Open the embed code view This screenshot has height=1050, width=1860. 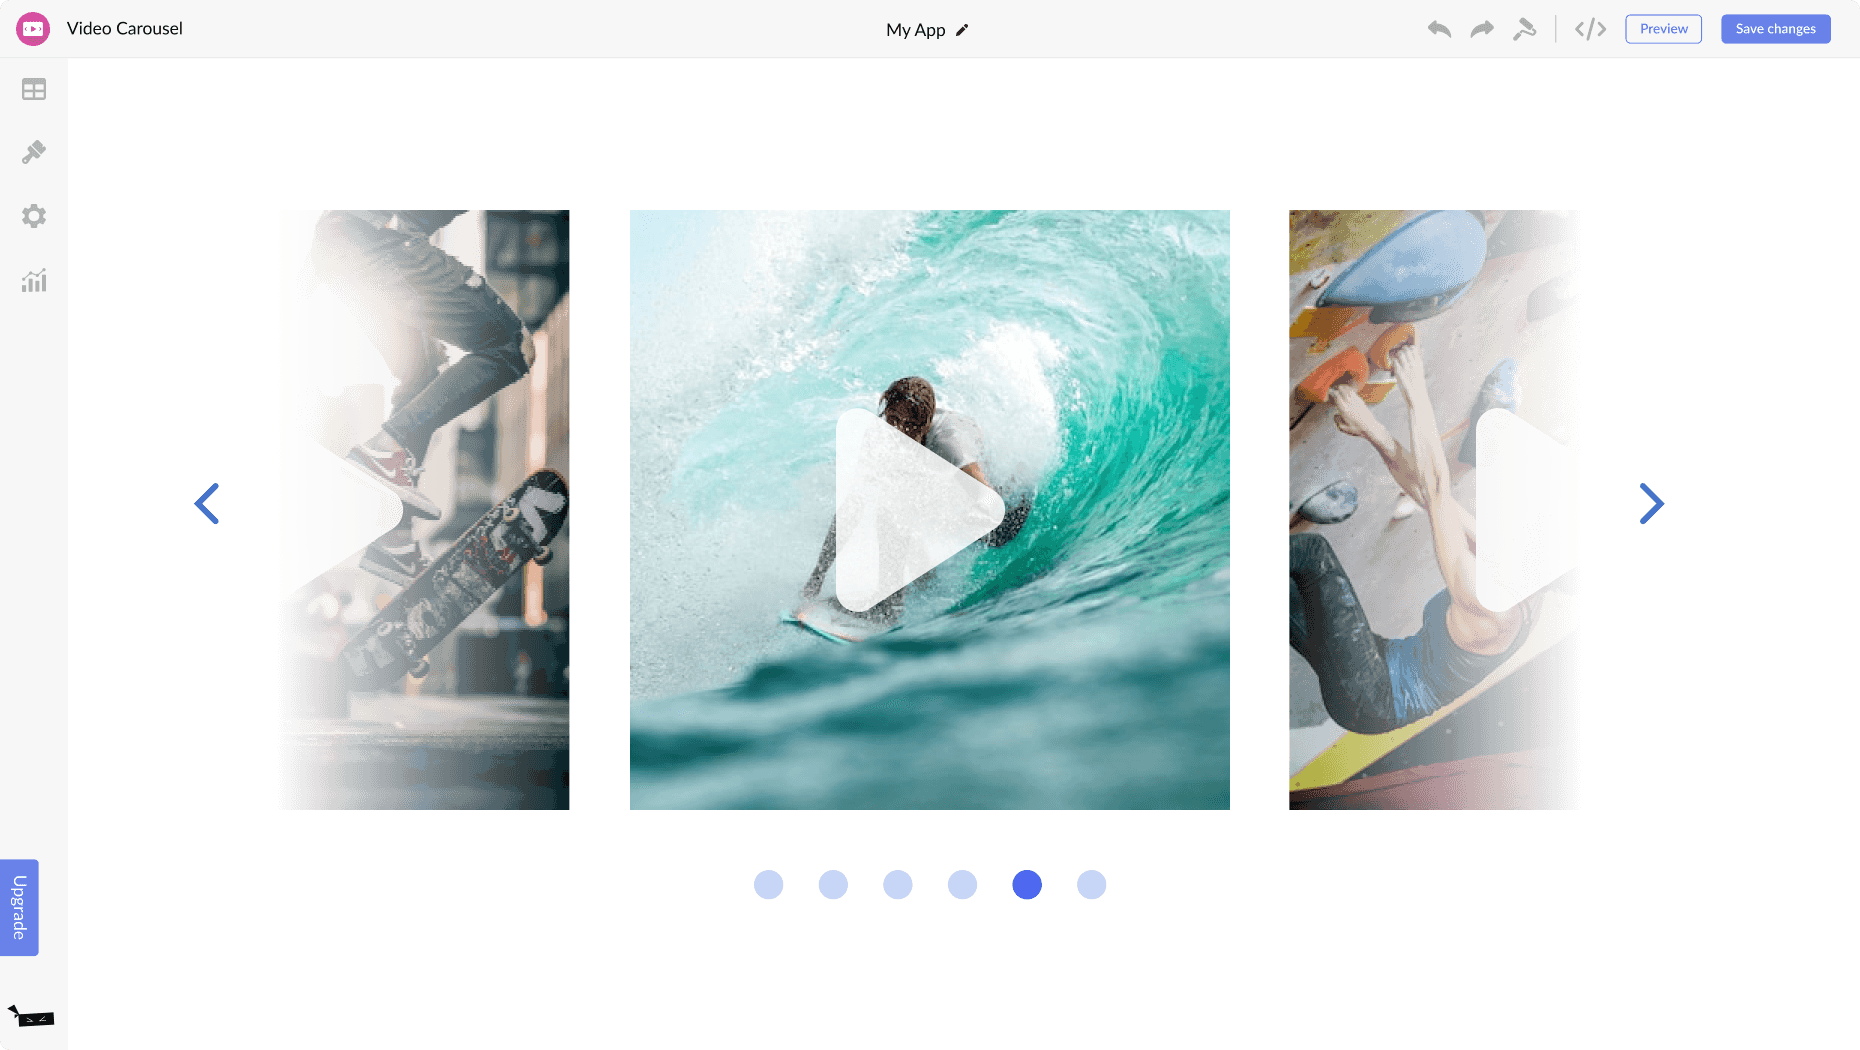(1590, 29)
